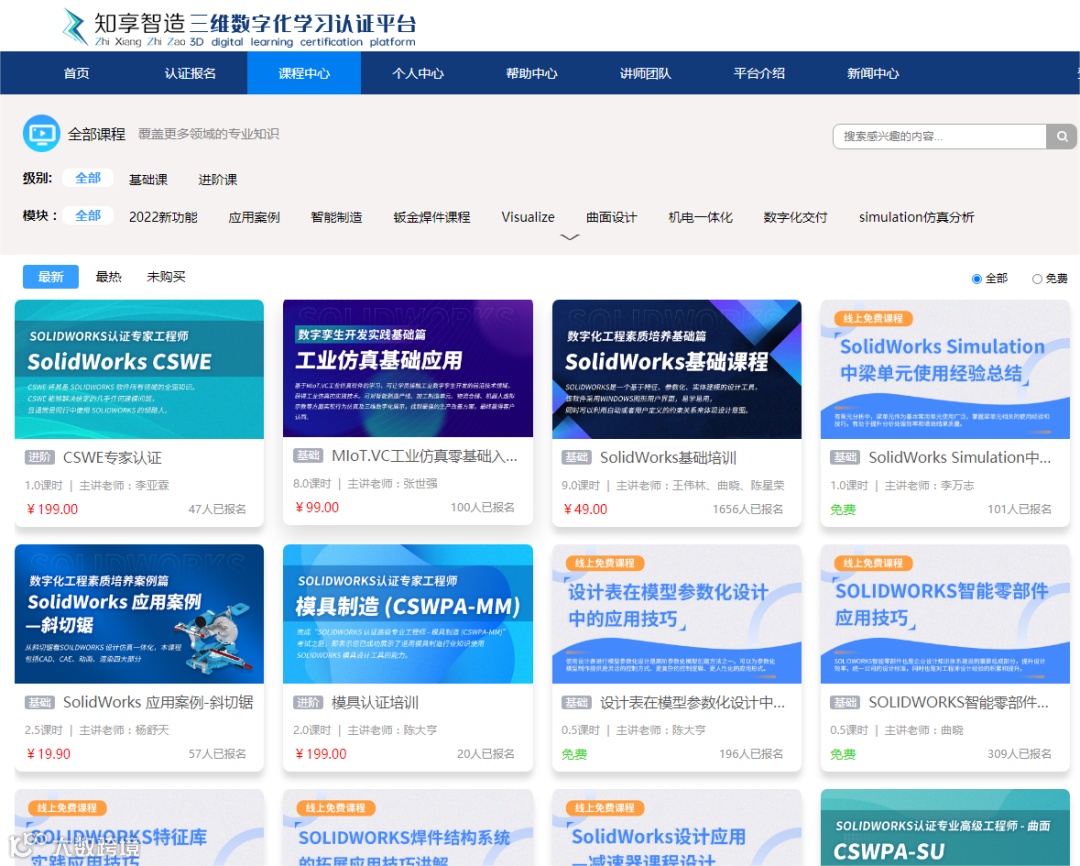Filter module by 2022新功能
This screenshot has width=1080, height=866.
163,217
